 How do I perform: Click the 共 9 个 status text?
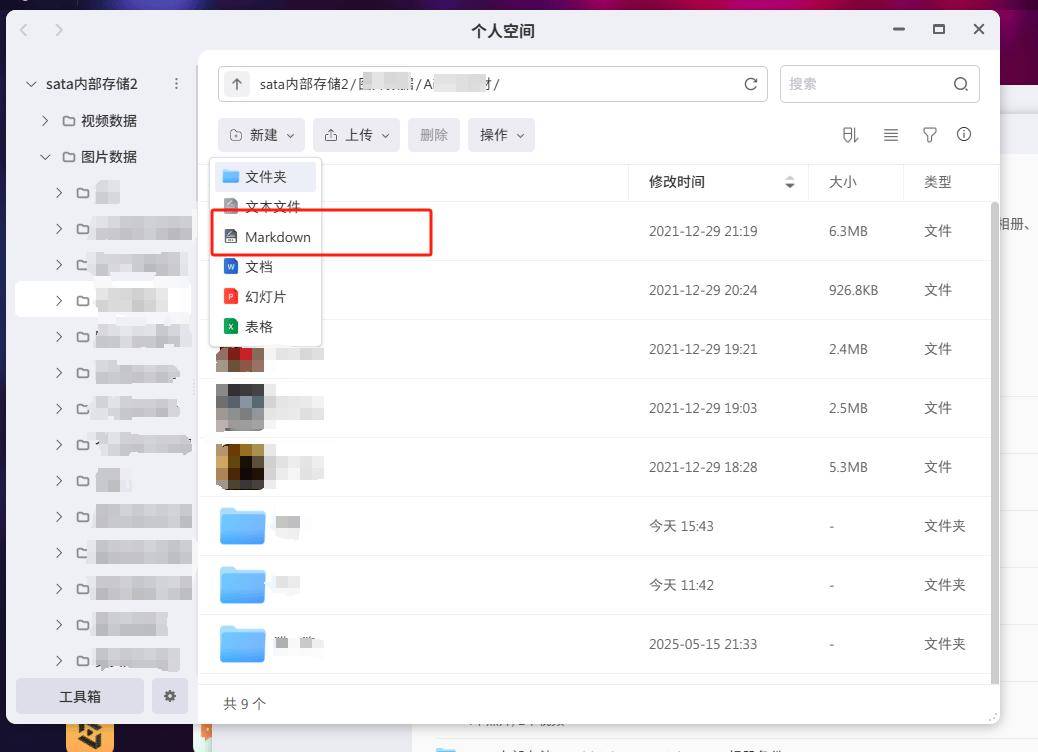[x=244, y=704]
